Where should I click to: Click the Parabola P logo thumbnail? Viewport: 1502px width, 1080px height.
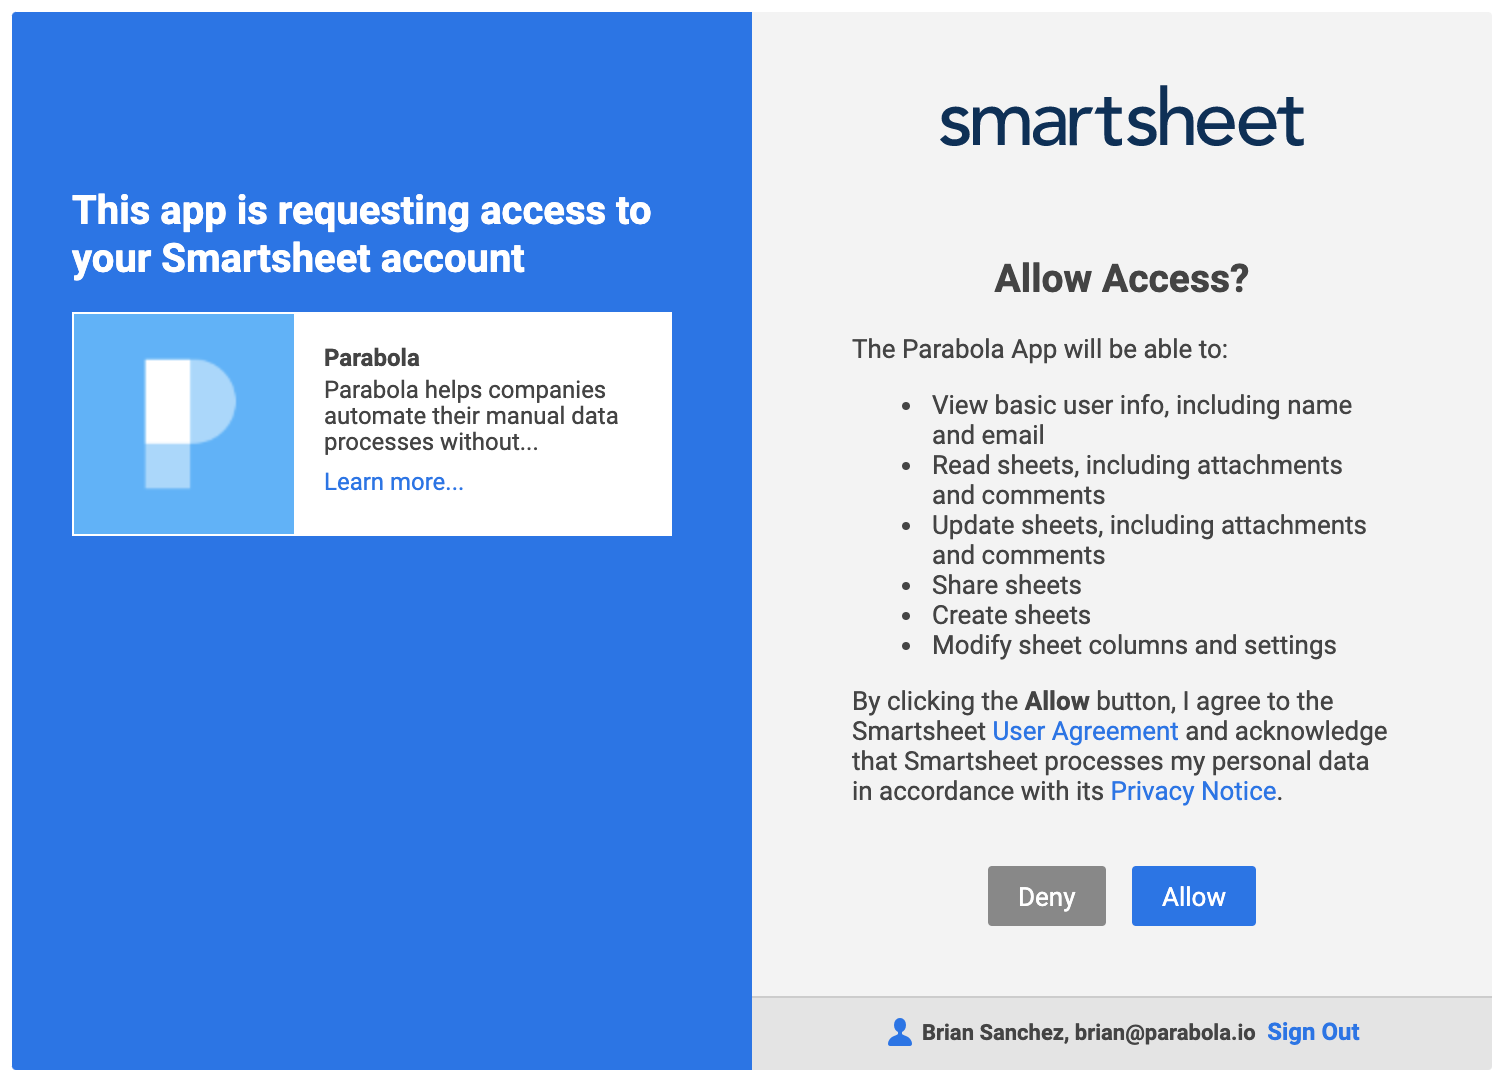(x=184, y=424)
